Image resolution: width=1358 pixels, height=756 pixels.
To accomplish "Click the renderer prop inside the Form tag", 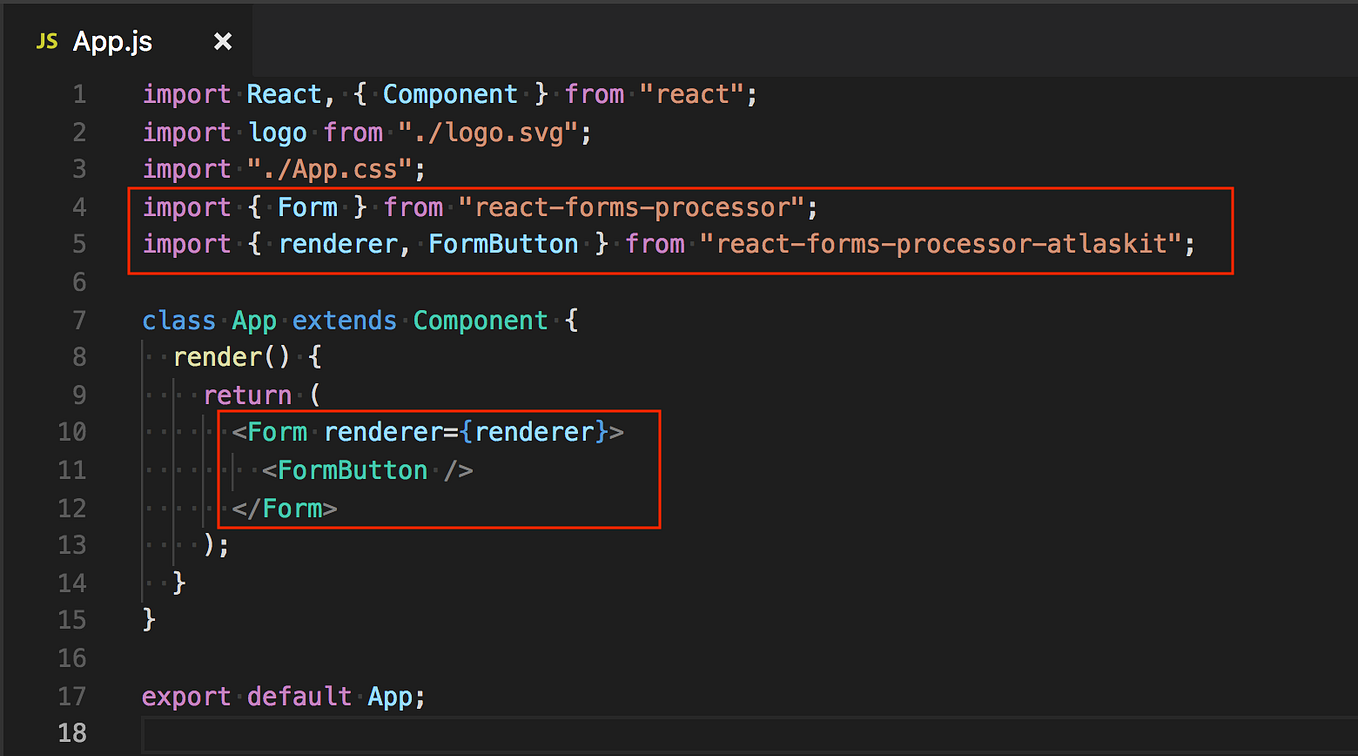I will click(384, 431).
